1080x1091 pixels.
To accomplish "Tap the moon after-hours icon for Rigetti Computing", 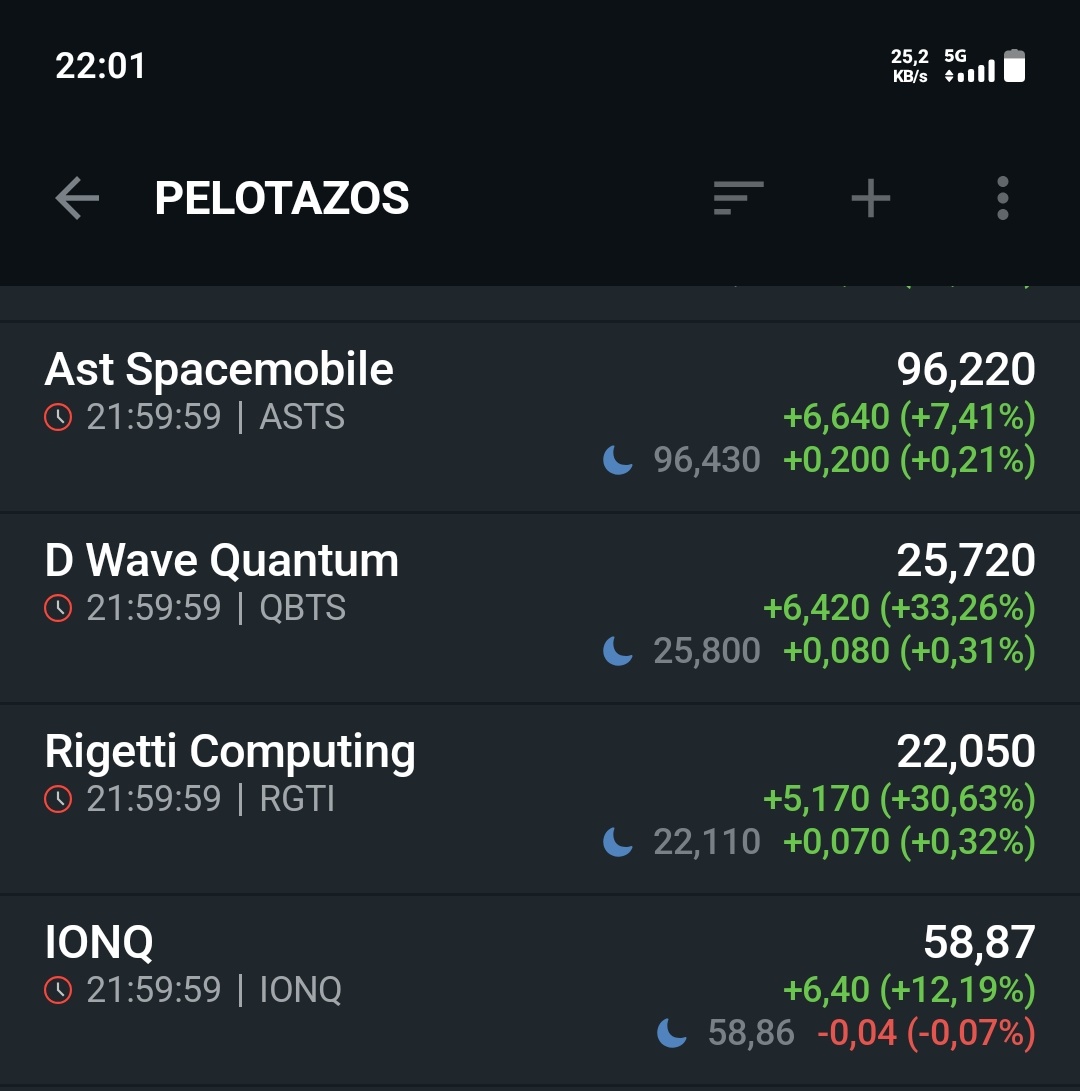I will pyautogui.click(x=617, y=842).
